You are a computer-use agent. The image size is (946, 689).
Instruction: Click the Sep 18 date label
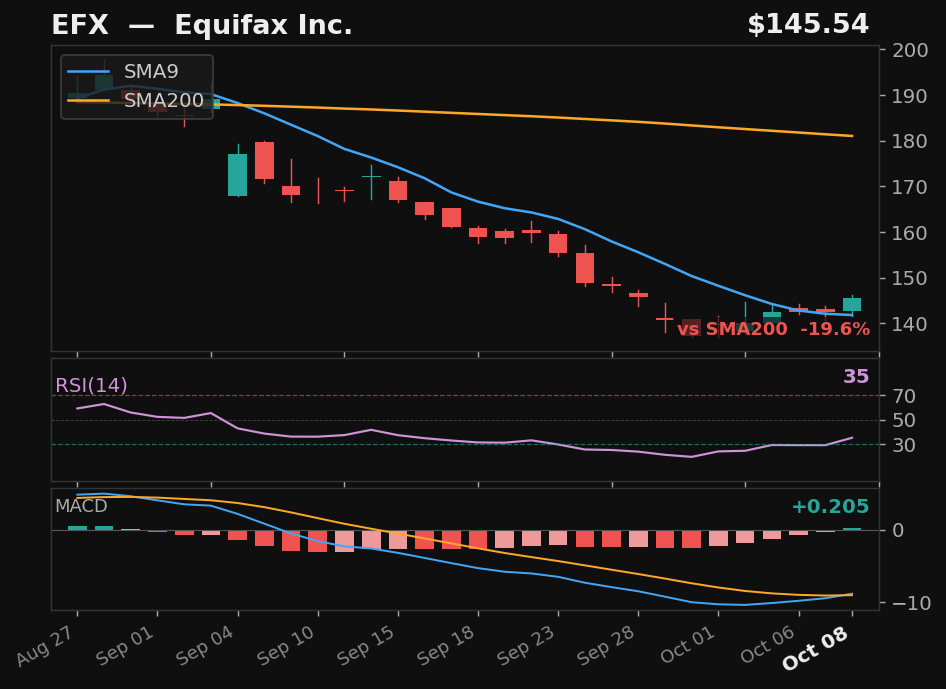click(x=447, y=645)
